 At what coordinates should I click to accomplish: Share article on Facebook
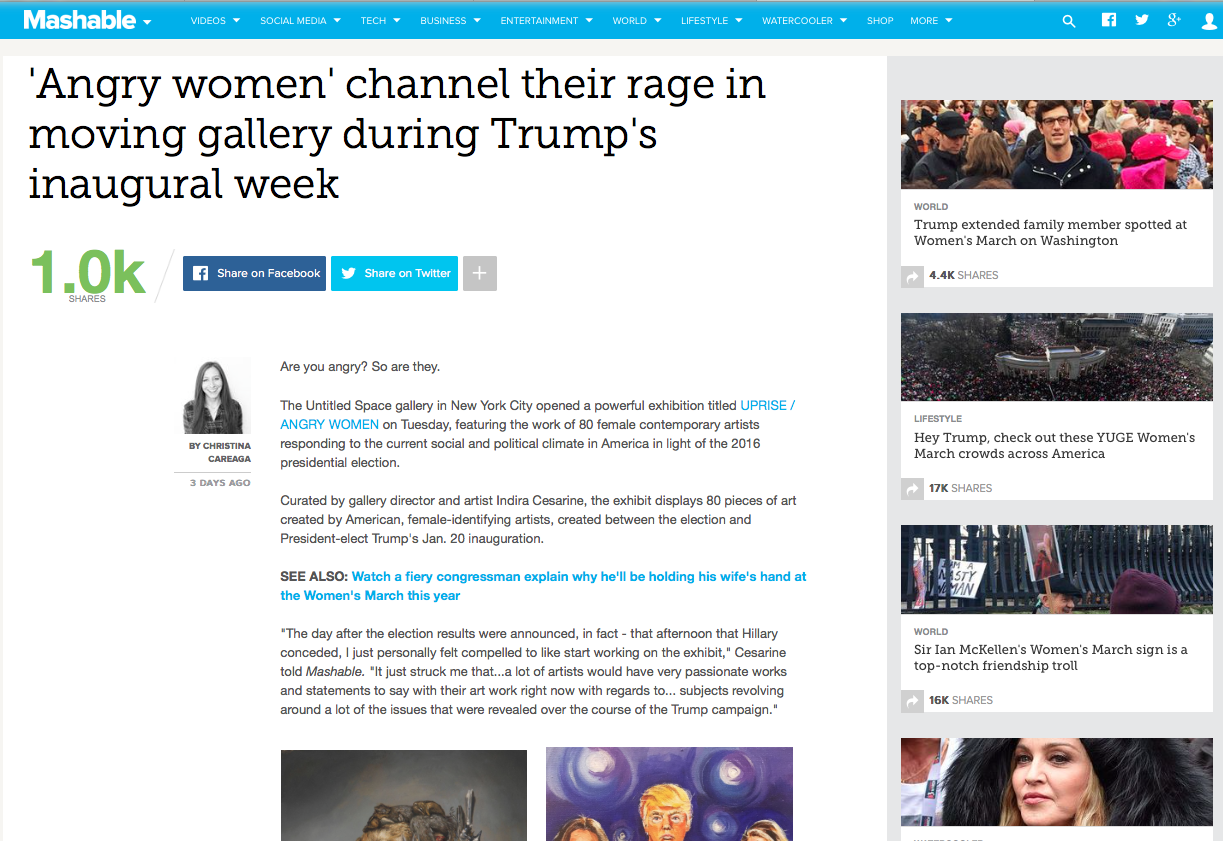pyautogui.click(x=254, y=273)
